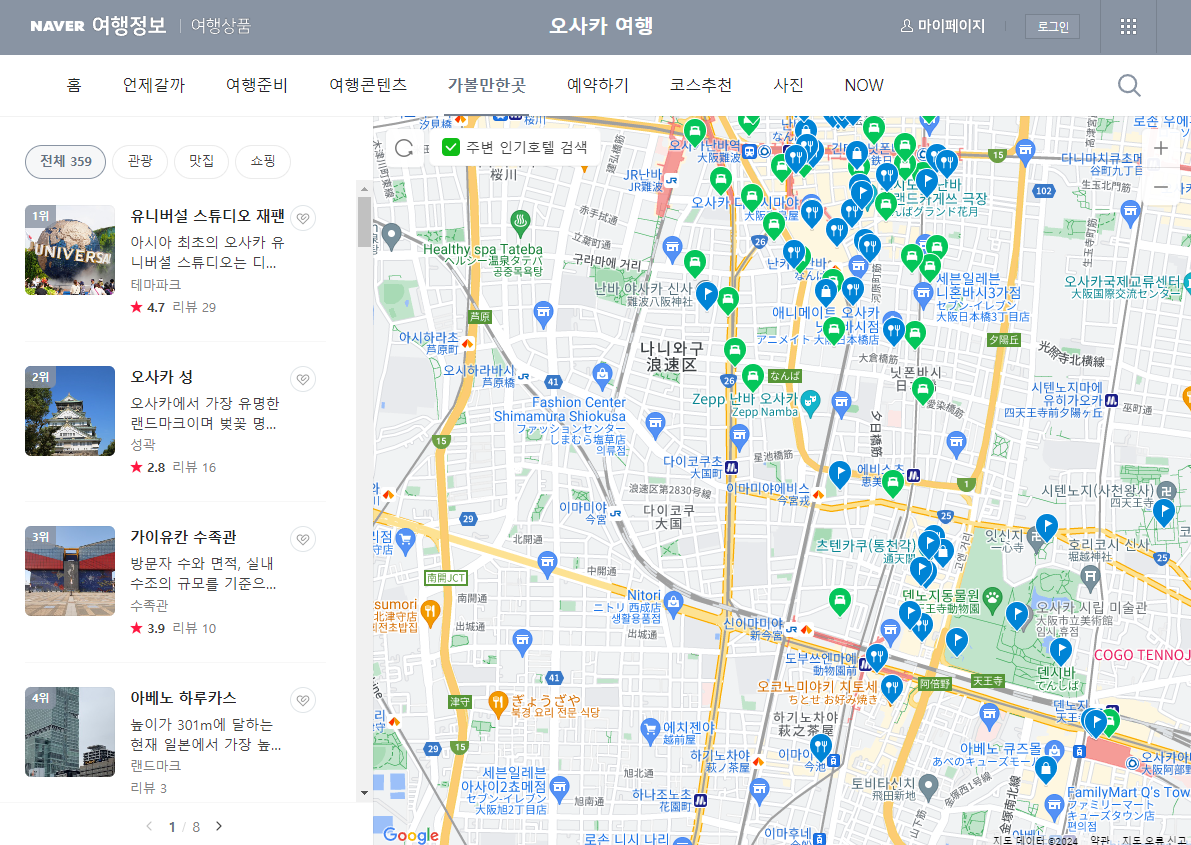This screenshot has width=1191, height=845.
Task: Open the 사진 menu
Action: click(788, 85)
